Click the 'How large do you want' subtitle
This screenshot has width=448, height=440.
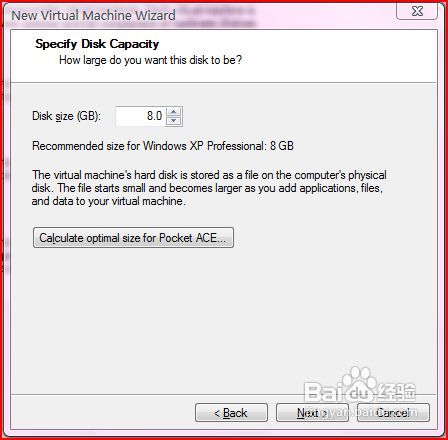click(x=150, y=60)
